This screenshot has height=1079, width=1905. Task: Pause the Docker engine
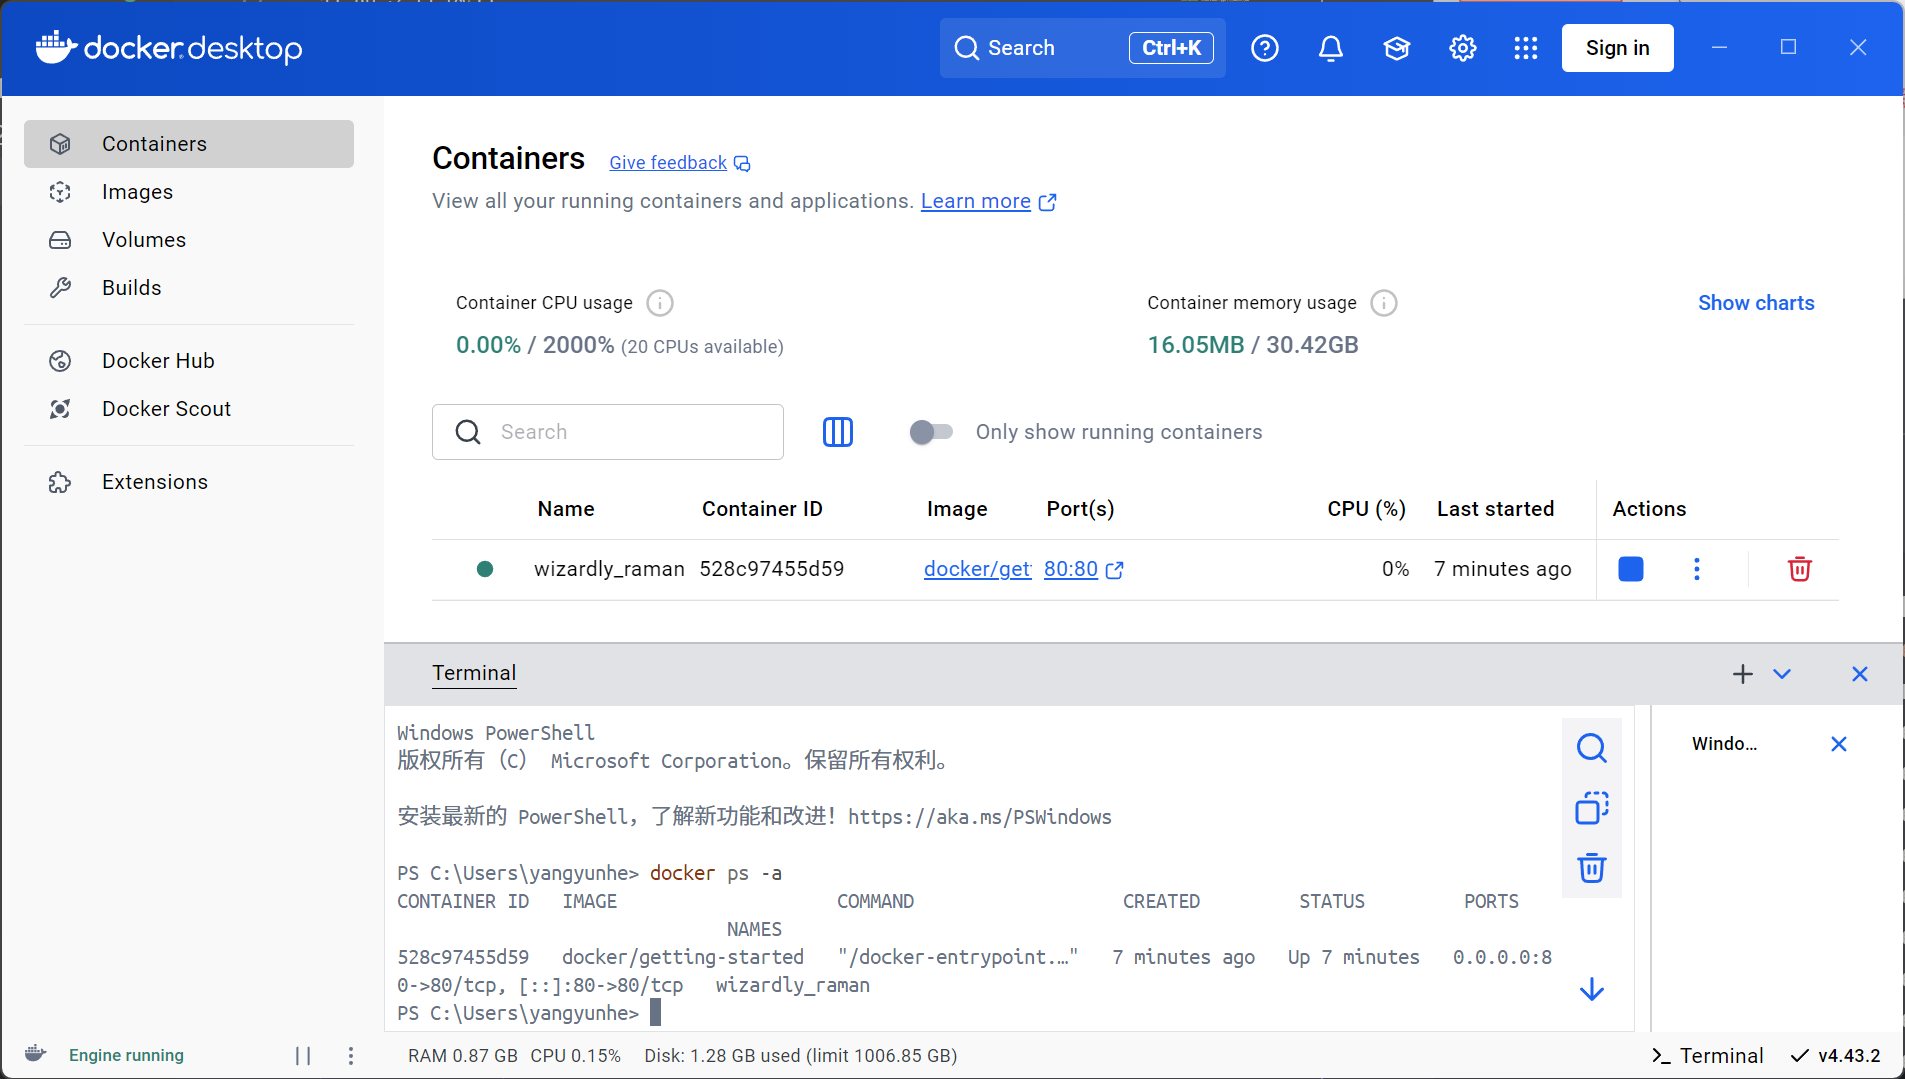click(303, 1055)
